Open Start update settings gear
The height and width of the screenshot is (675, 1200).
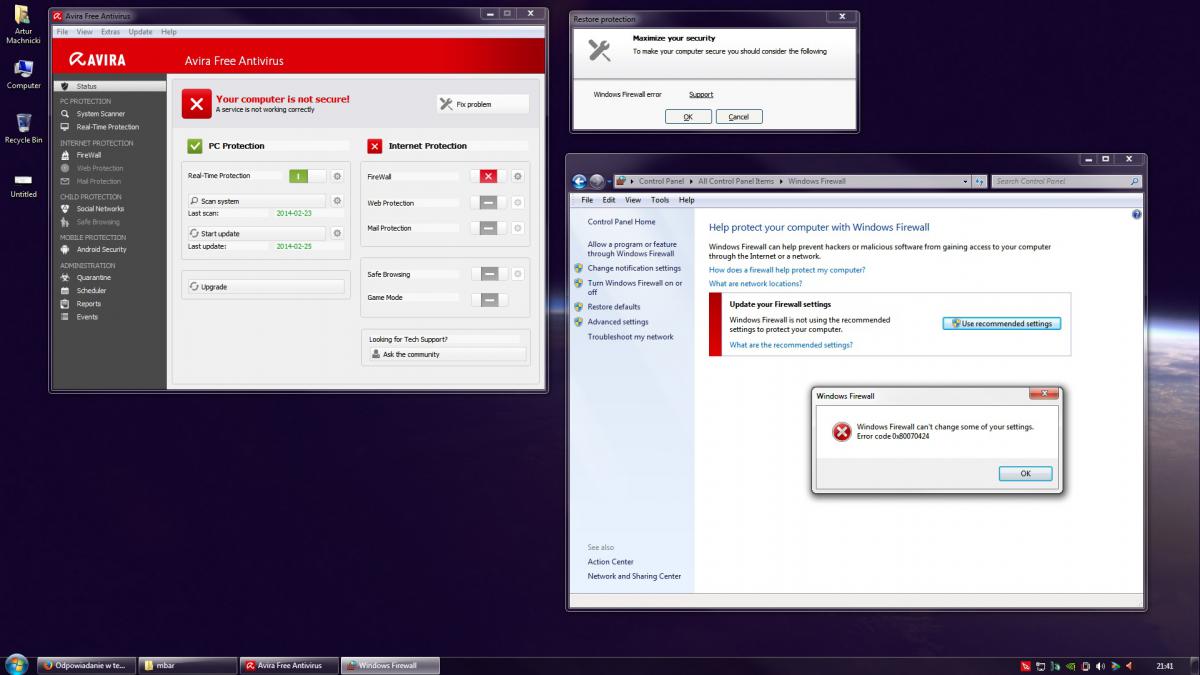[337, 233]
